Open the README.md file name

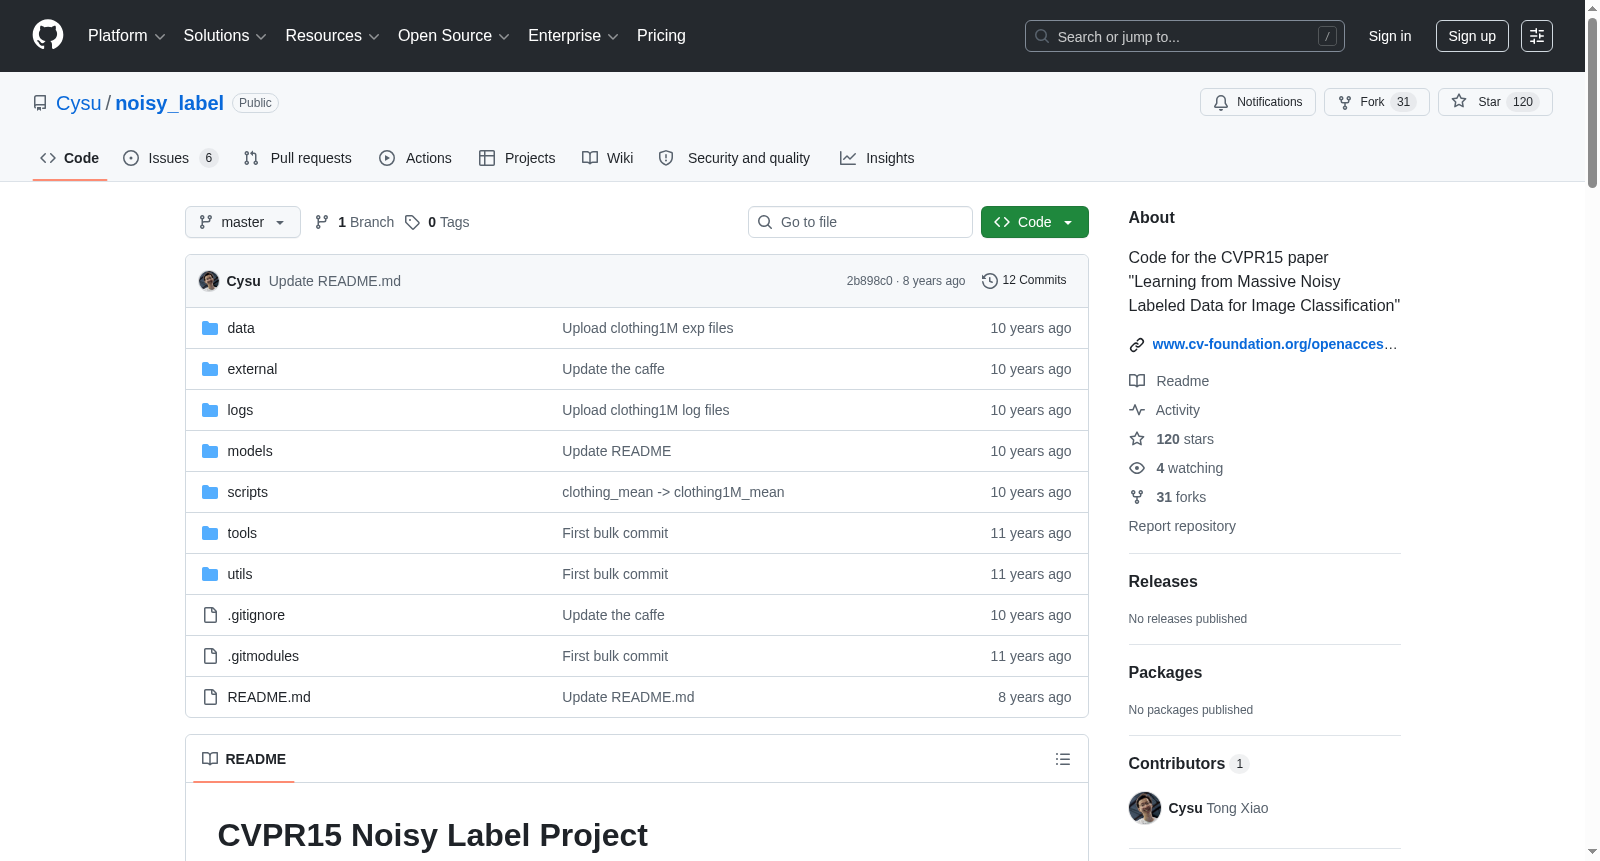point(269,697)
